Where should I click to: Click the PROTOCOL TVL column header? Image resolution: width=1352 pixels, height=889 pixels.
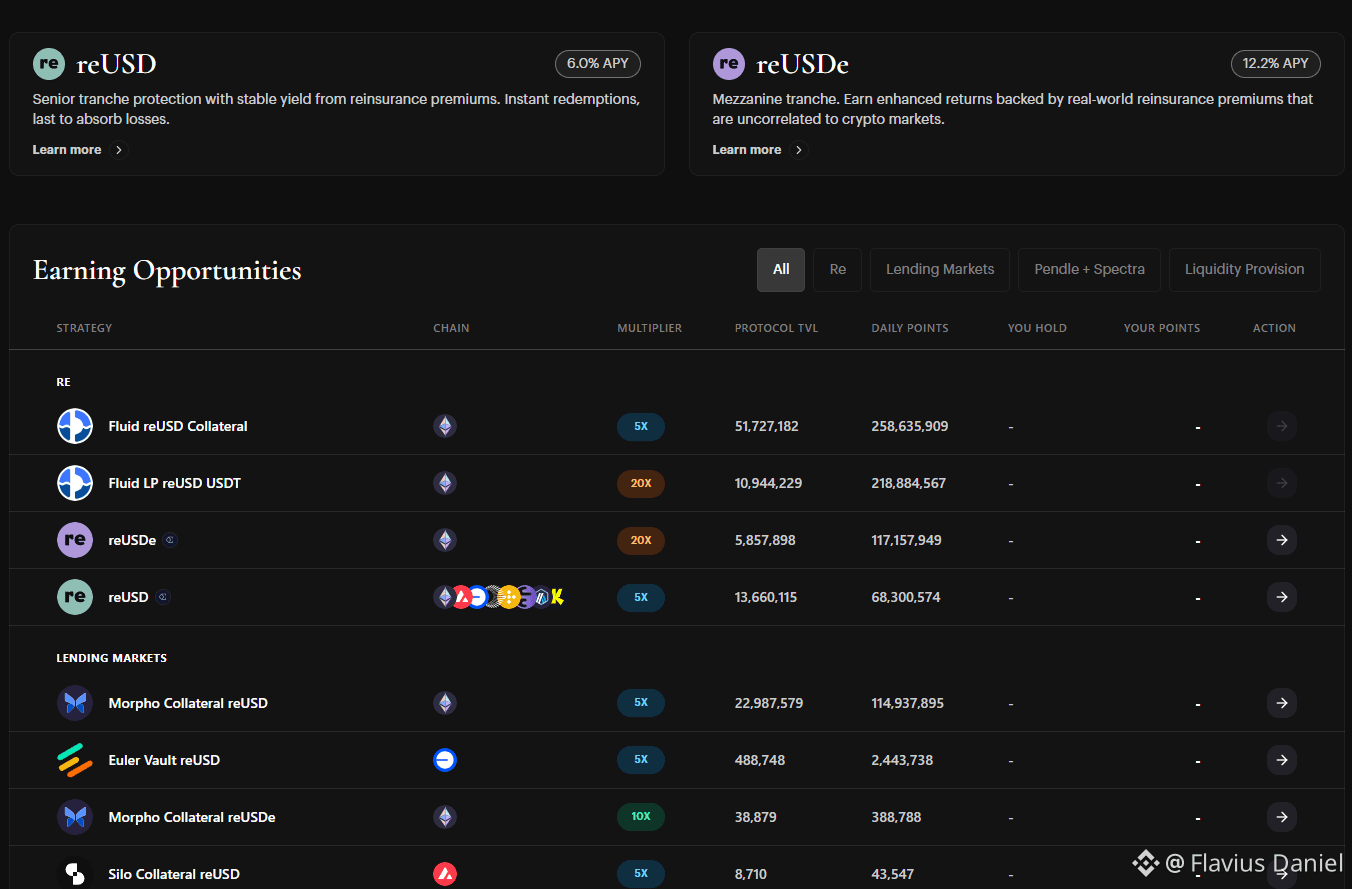(x=776, y=328)
